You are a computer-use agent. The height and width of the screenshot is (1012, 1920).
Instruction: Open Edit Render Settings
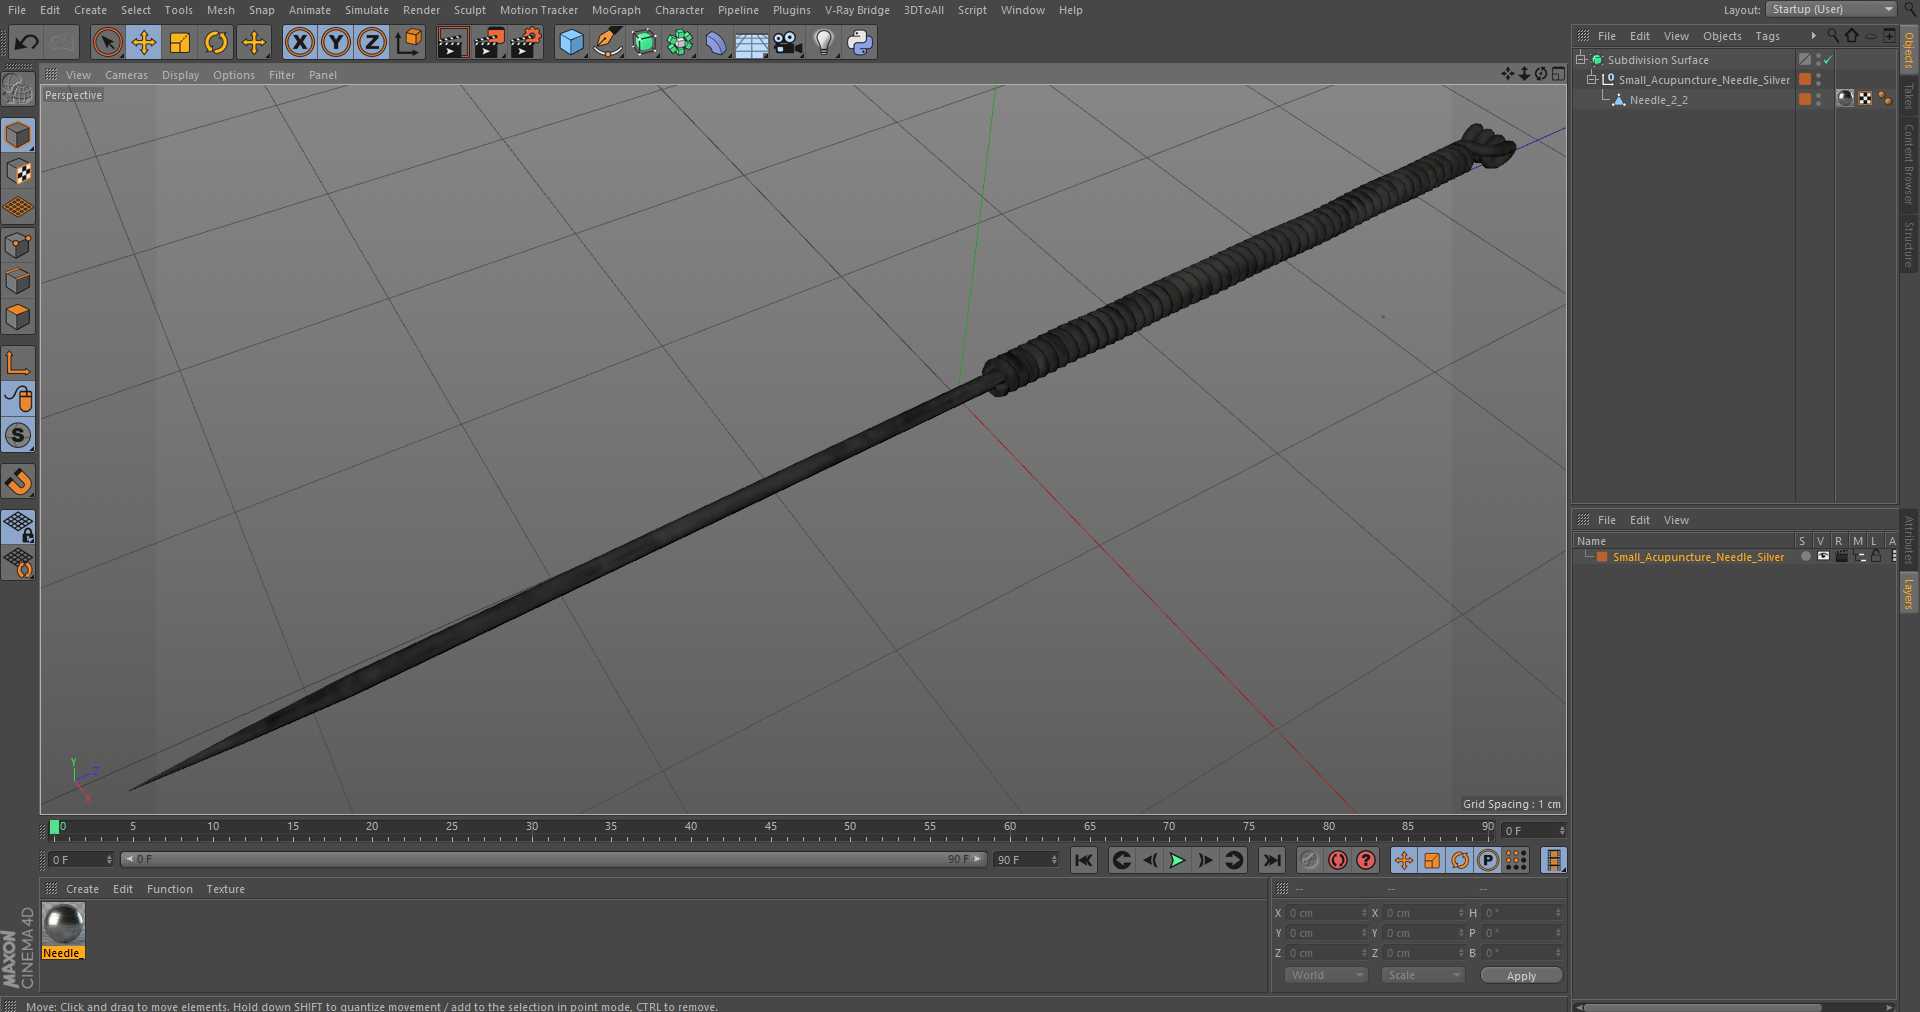(x=526, y=42)
